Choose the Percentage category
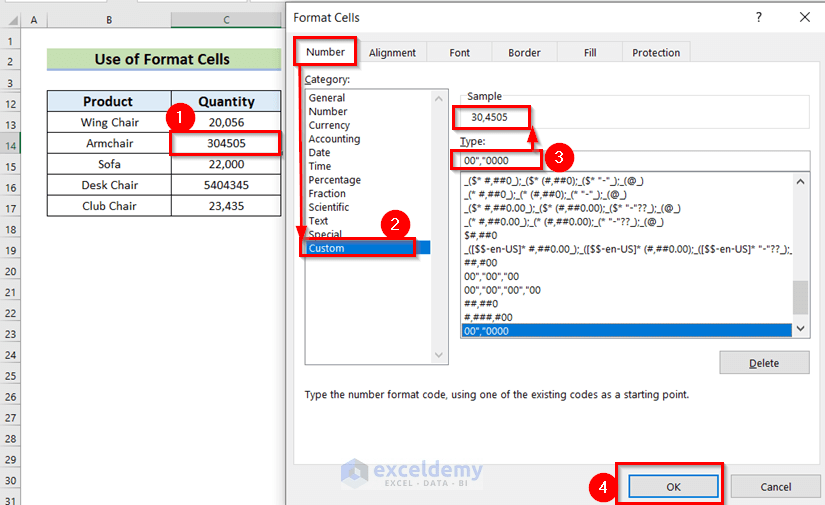The height and width of the screenshot is (505, 825). (335, 180)
